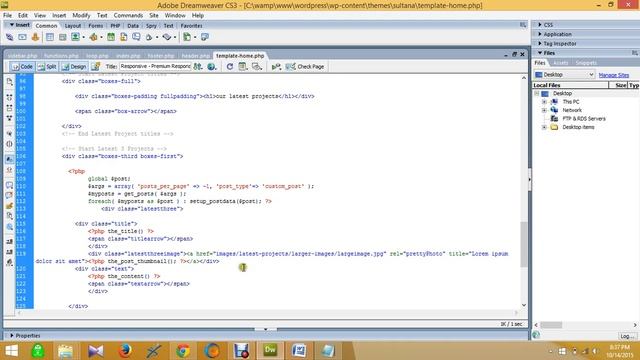
Task: Insert an image icon
Action: point(76,37)
